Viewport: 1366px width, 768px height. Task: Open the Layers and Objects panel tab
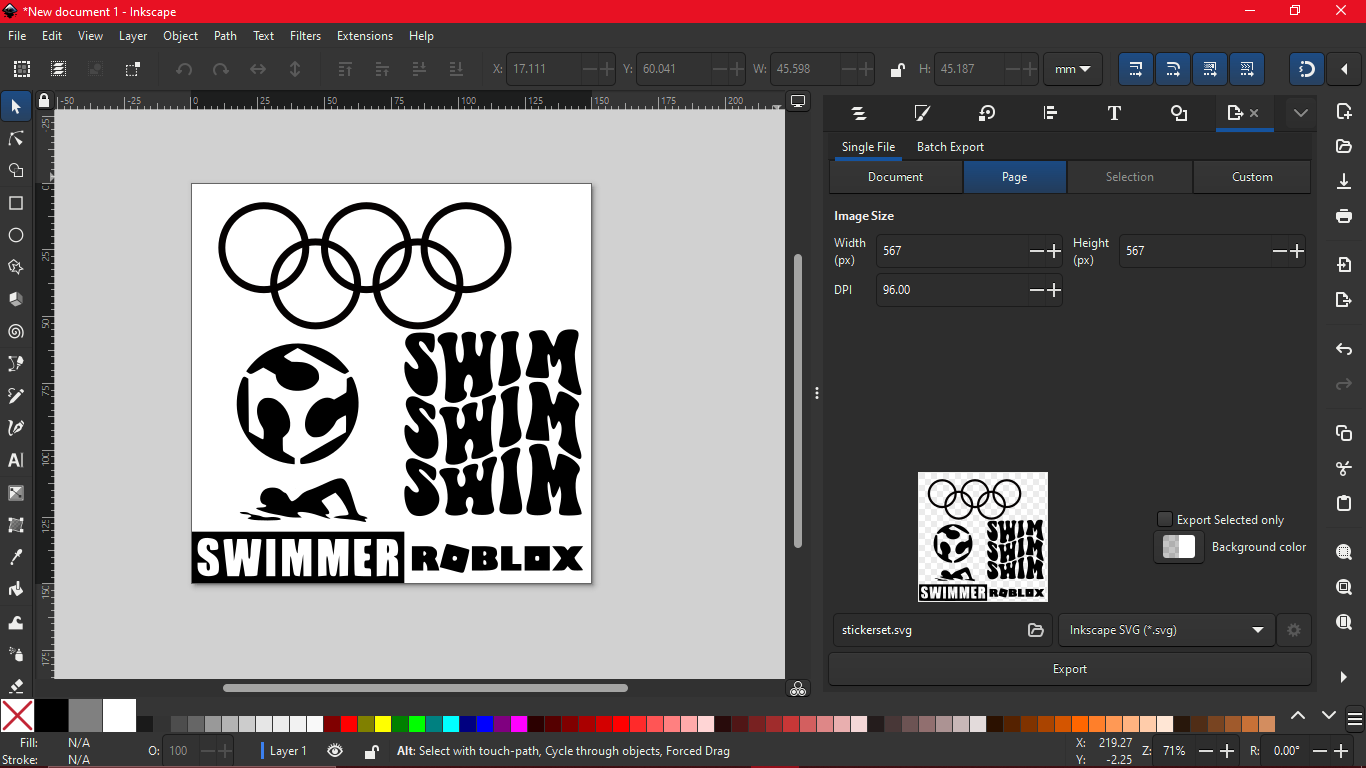[x=858, y=113]
